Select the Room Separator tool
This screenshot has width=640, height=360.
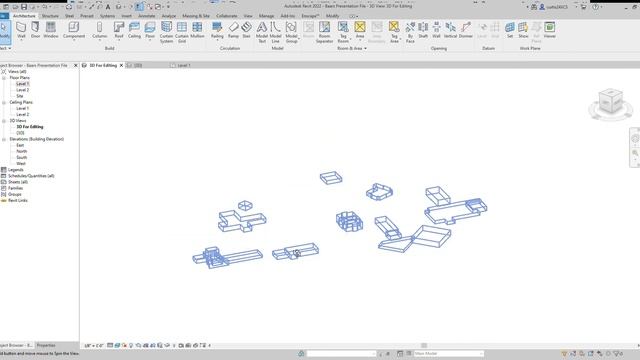click(324, 32)
